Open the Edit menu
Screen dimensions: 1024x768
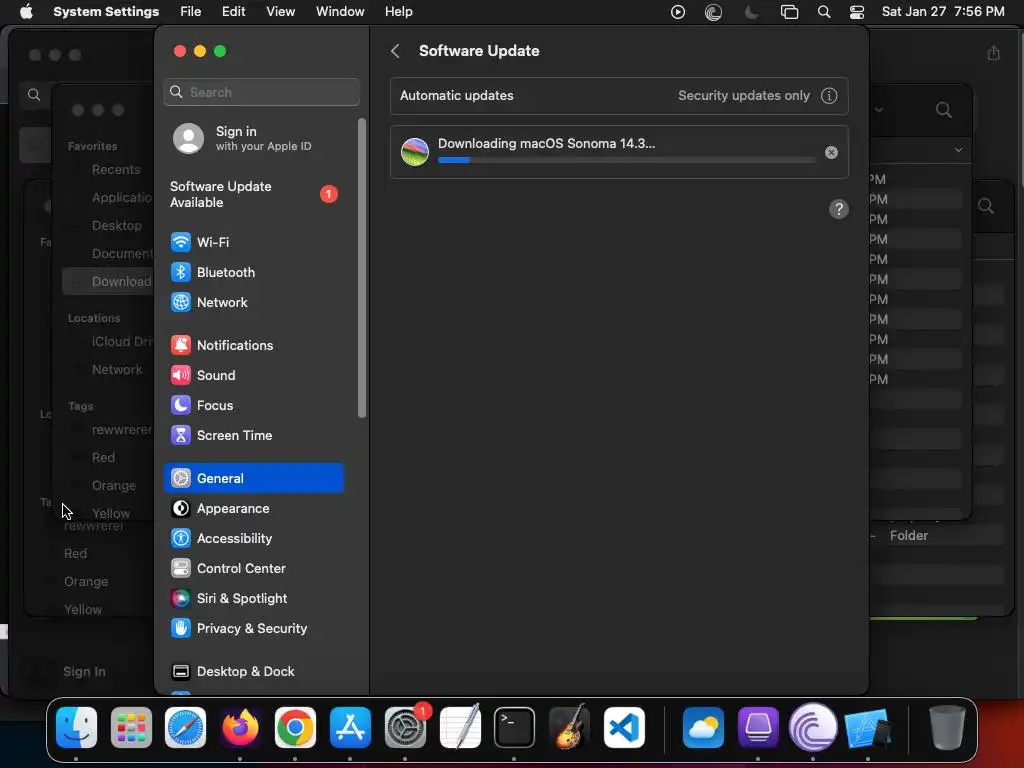[x=233, y=12]
